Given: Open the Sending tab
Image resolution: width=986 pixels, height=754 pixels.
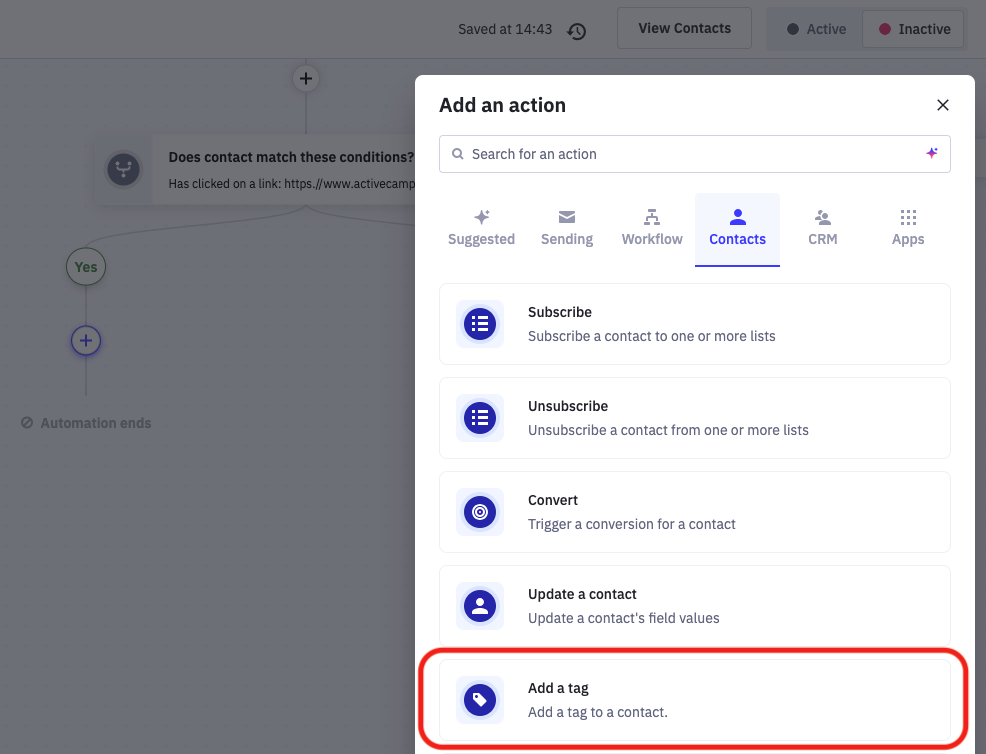Looking at the screenshot, I should pos(567,229).
